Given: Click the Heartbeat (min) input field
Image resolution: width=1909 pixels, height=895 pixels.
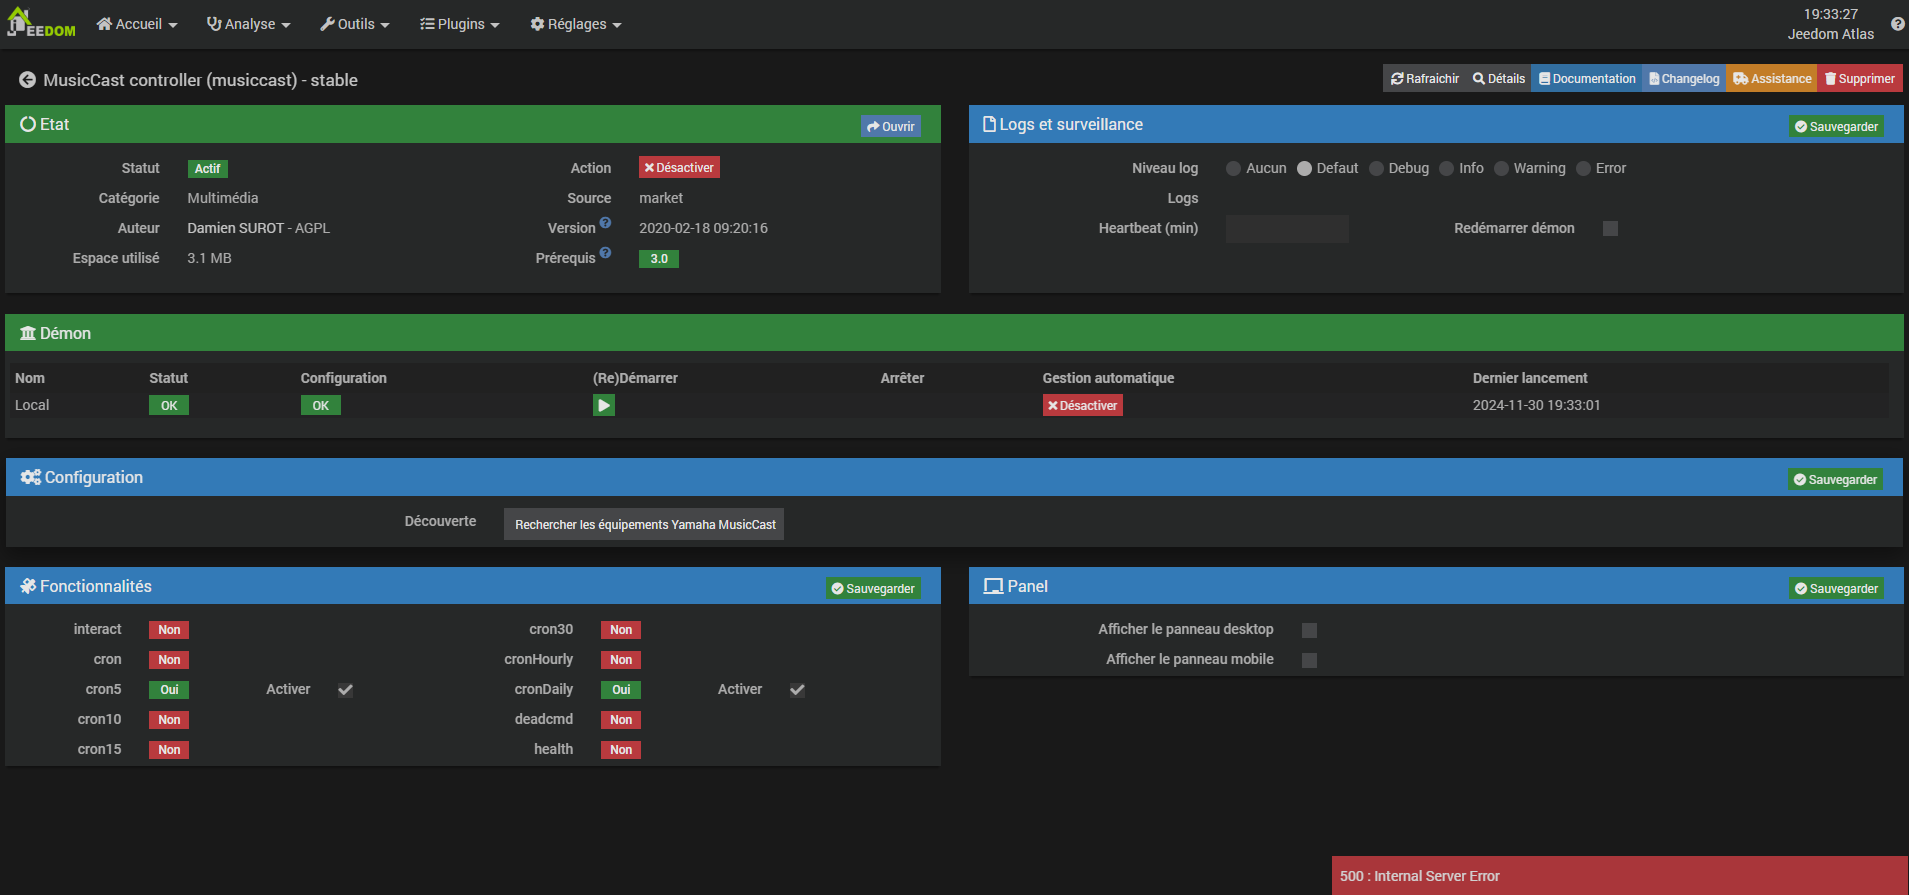Looking at the screenshot, I should 1286,229.
